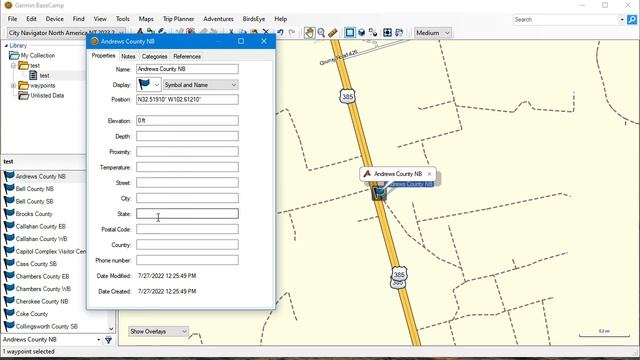Open the Trip Planner menu
Image resolution: width=640 pixels, height=360 pixels.
click(178, 19)
